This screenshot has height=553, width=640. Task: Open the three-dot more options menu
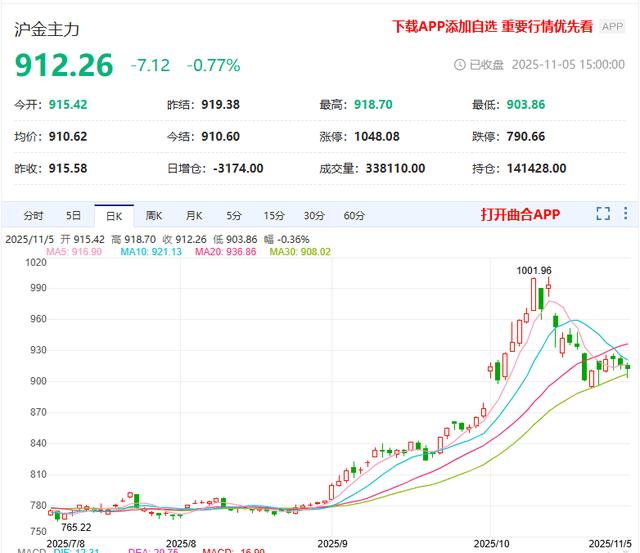point(625,213)
